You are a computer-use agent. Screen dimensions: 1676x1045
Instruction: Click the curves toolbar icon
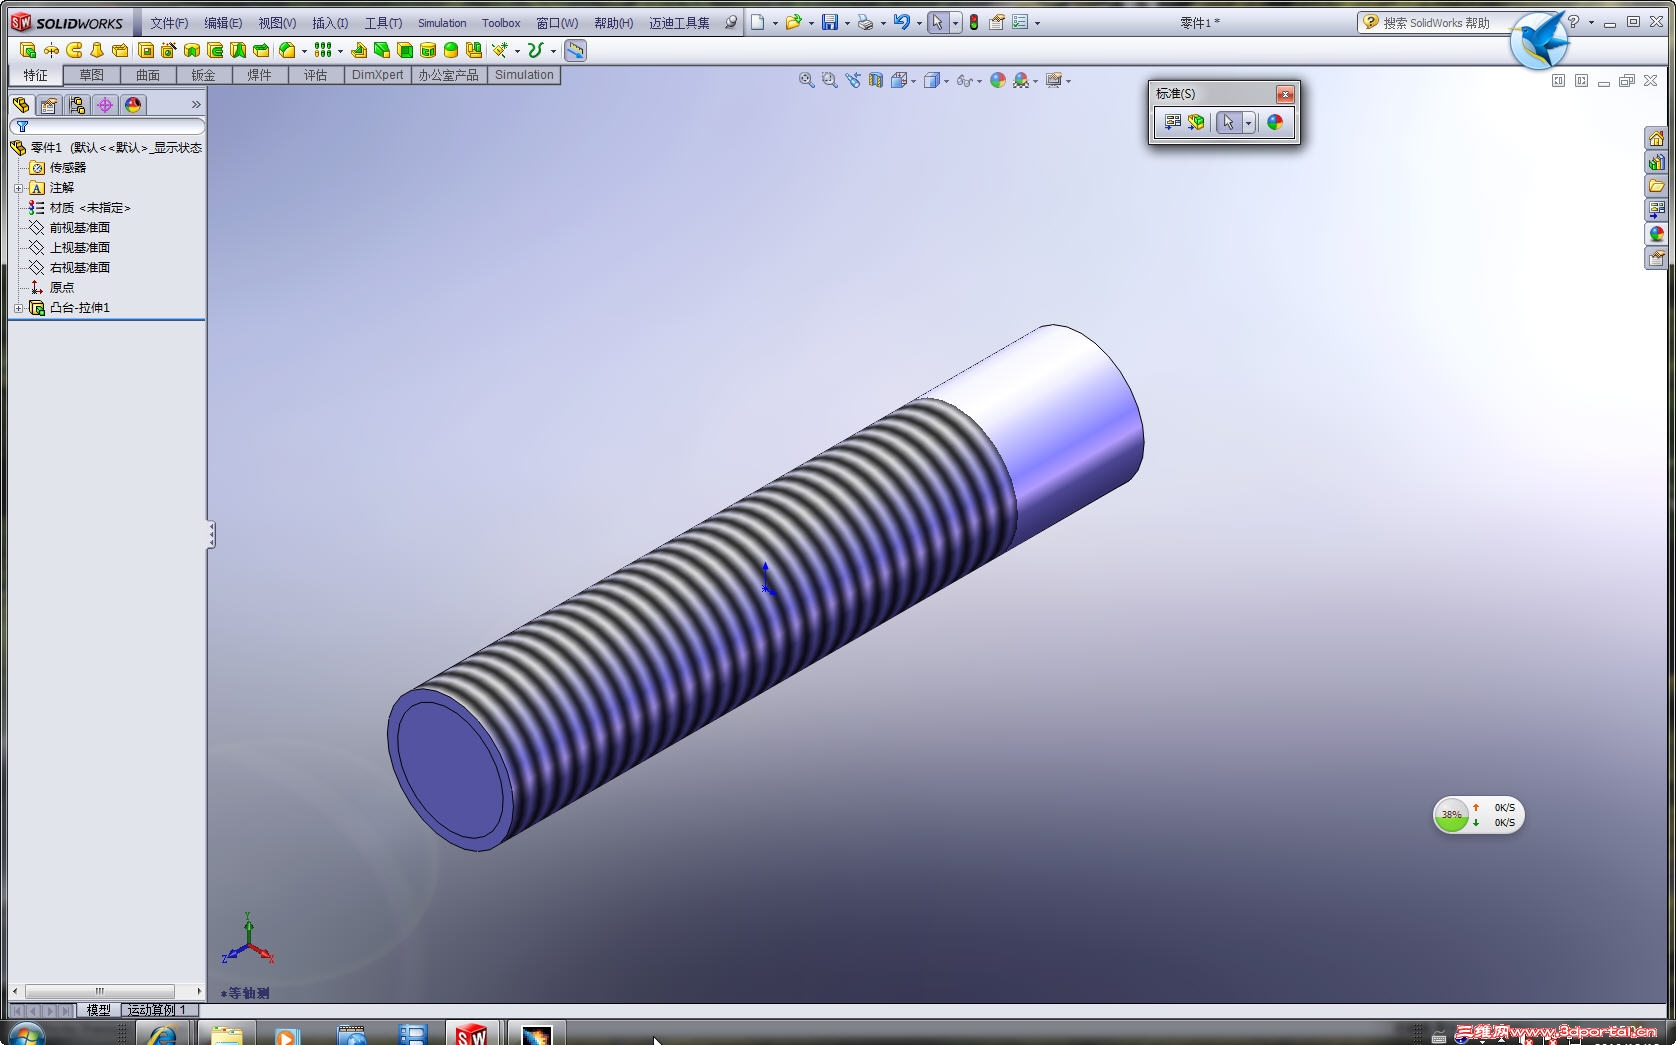tap(535, 50)
